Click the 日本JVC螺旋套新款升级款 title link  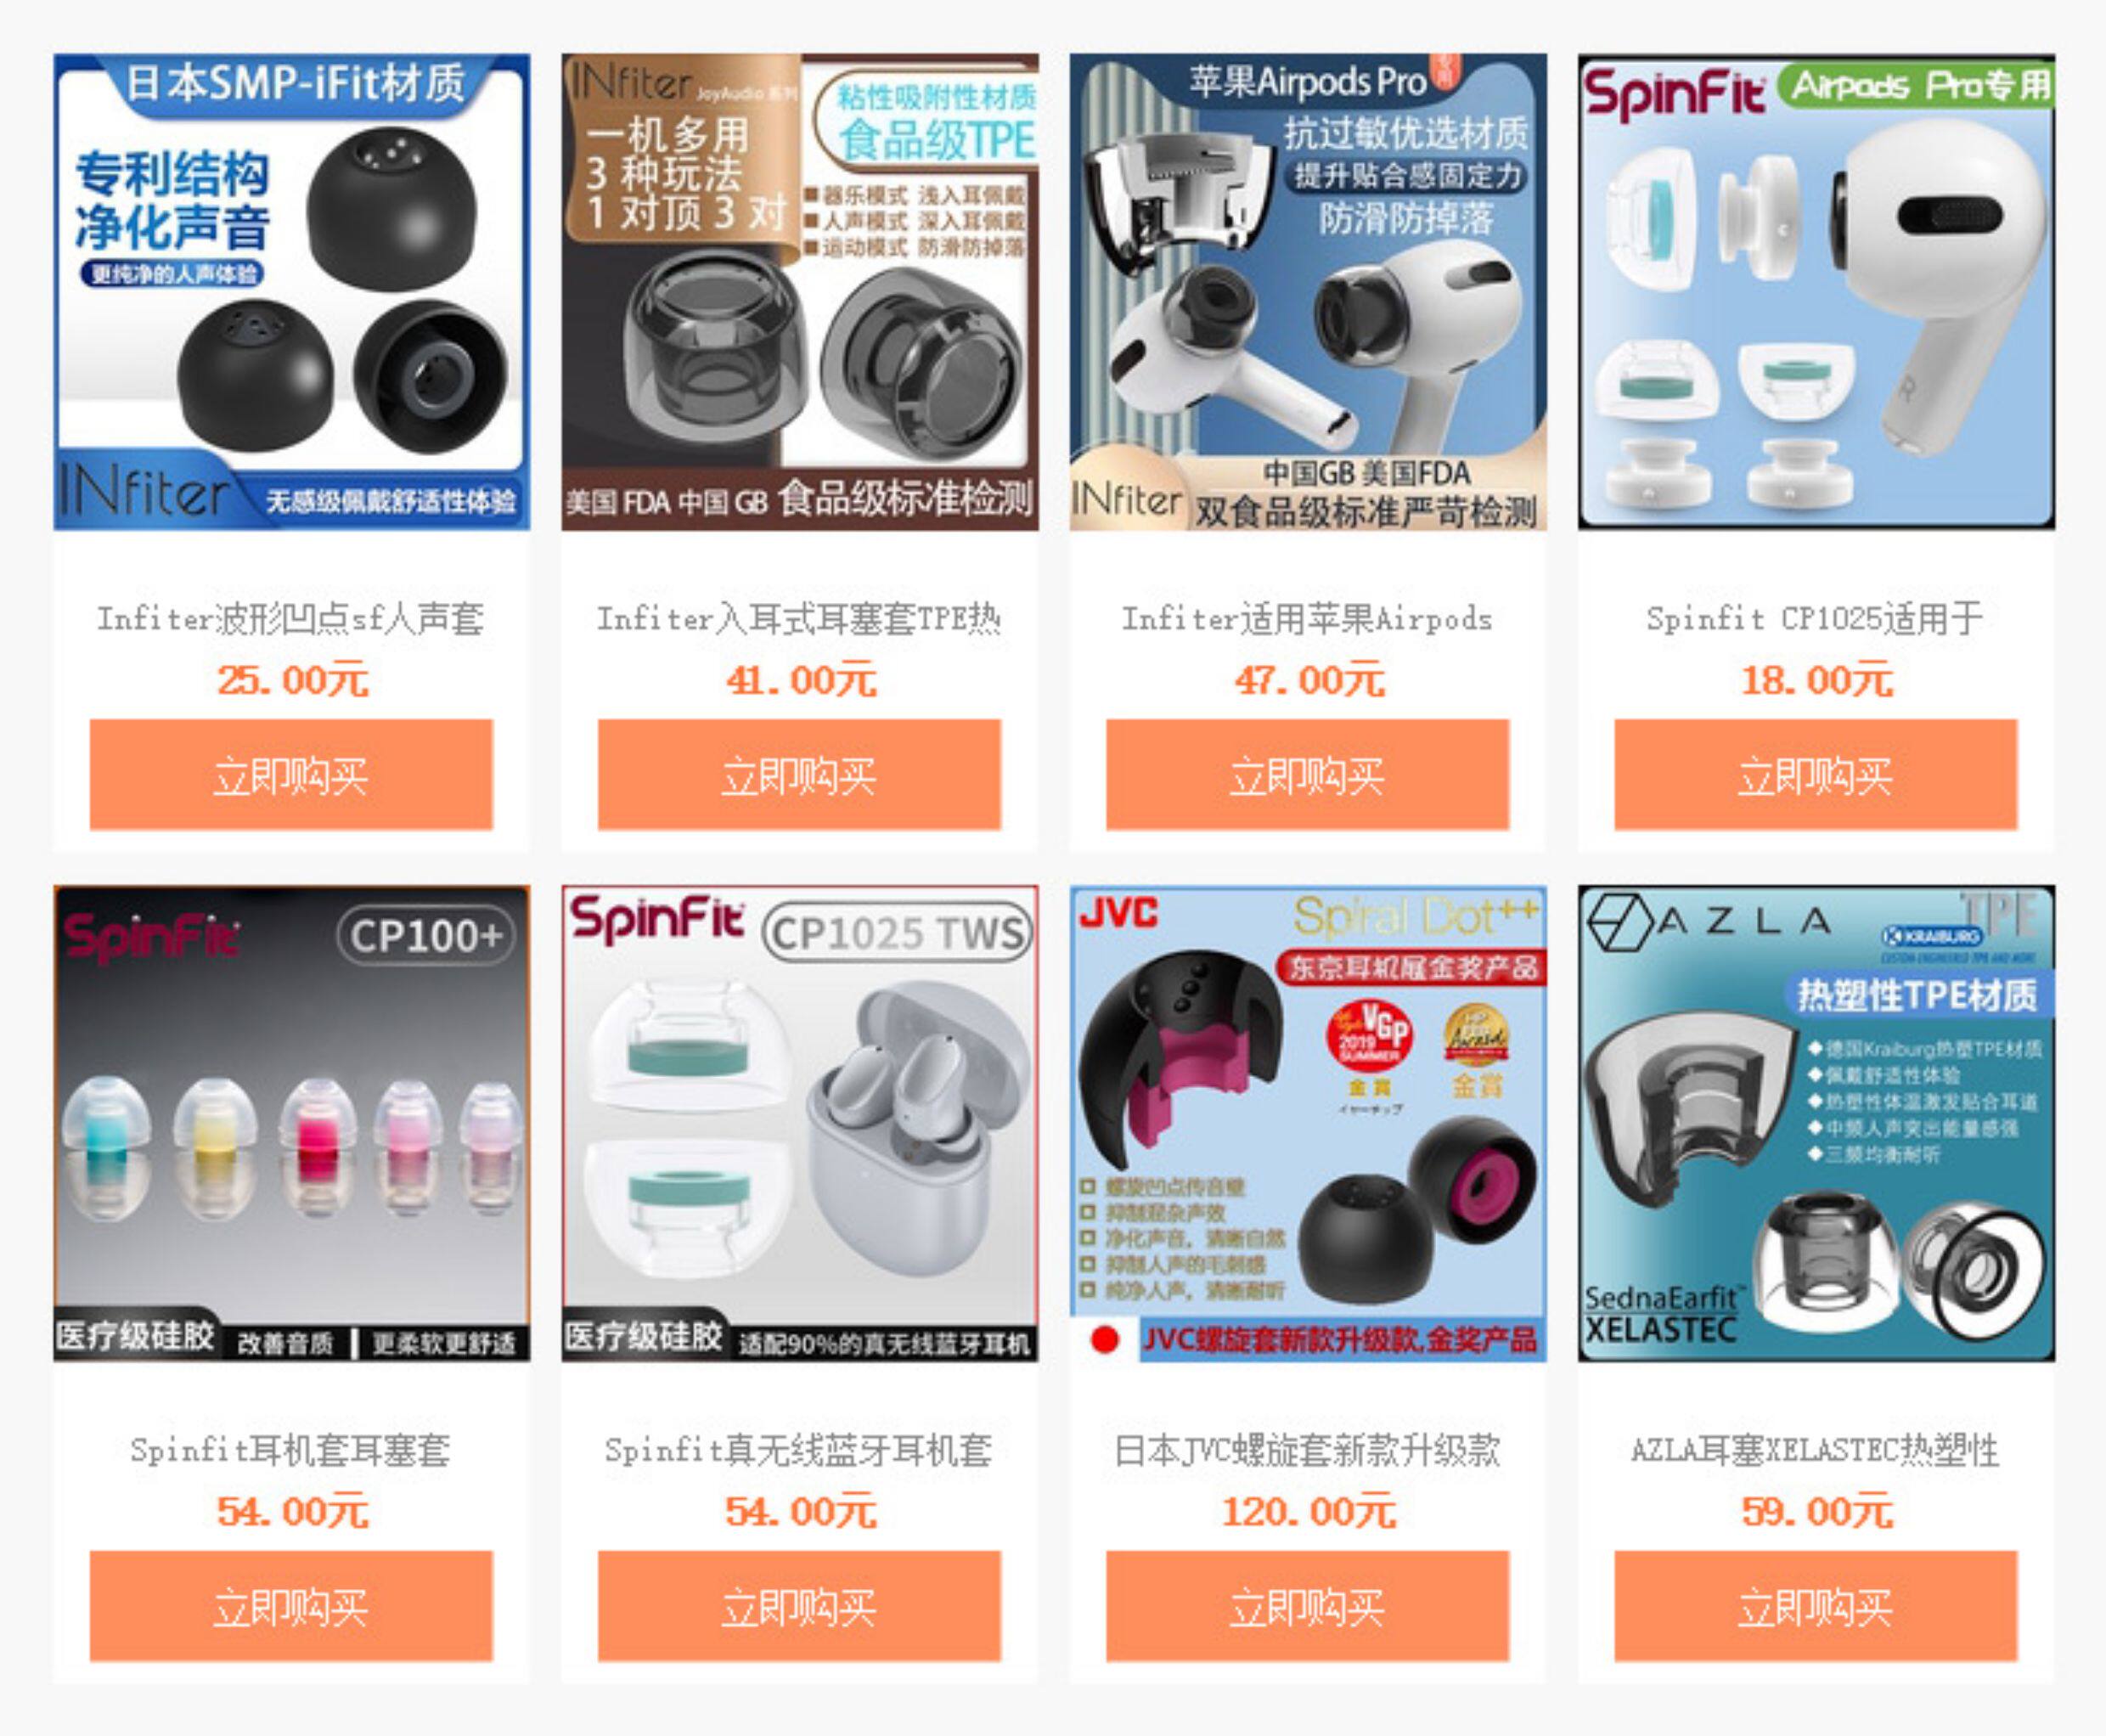(x=1307, y=1450)
